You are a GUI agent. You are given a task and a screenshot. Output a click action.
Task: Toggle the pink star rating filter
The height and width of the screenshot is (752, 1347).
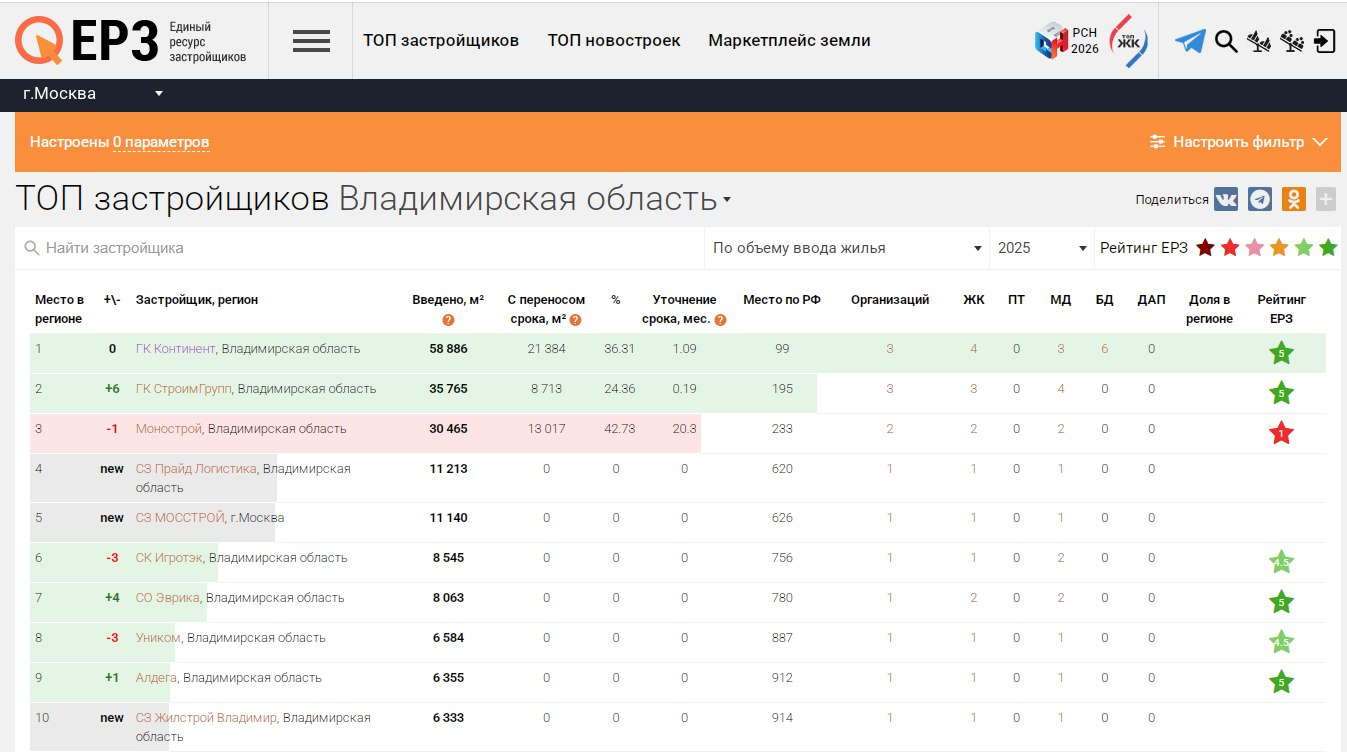pos(1254,248)
